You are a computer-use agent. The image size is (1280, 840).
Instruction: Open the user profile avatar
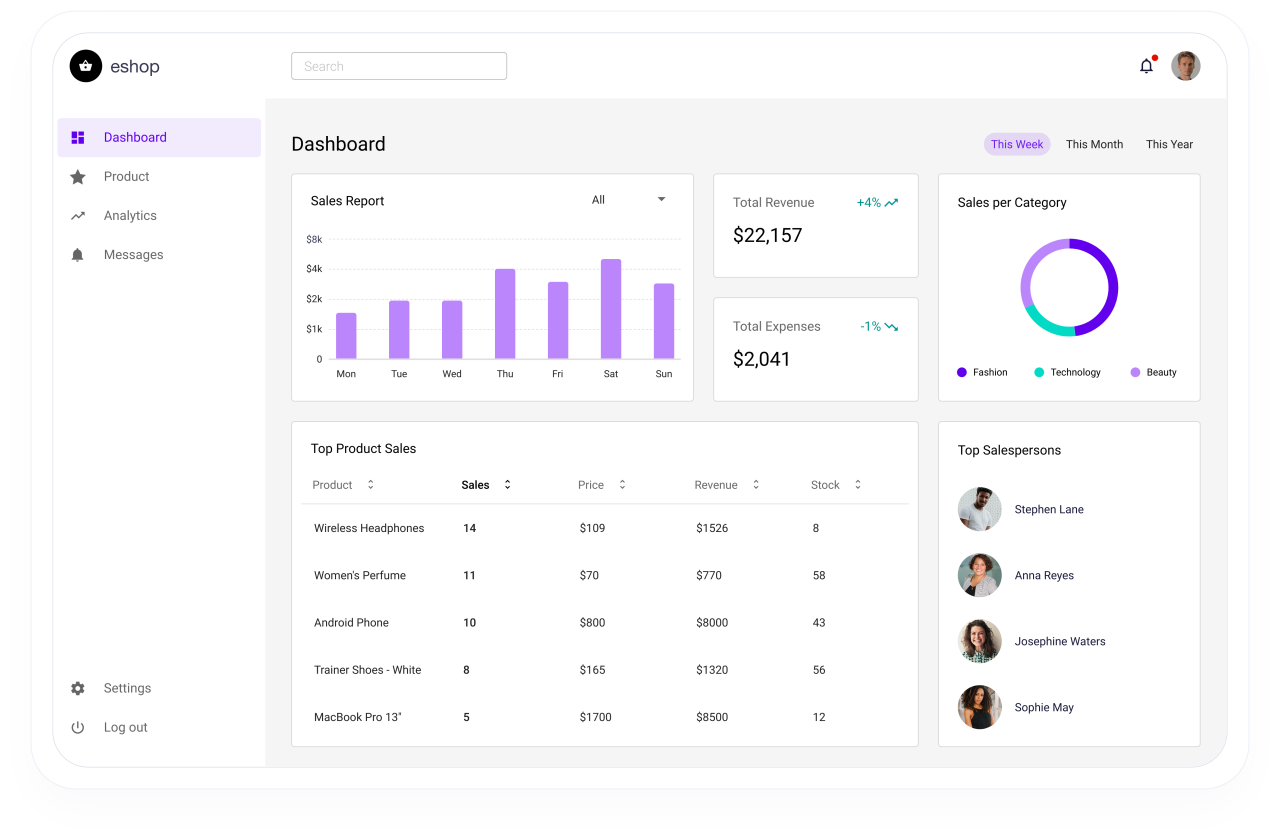[x=1185, y=66]
